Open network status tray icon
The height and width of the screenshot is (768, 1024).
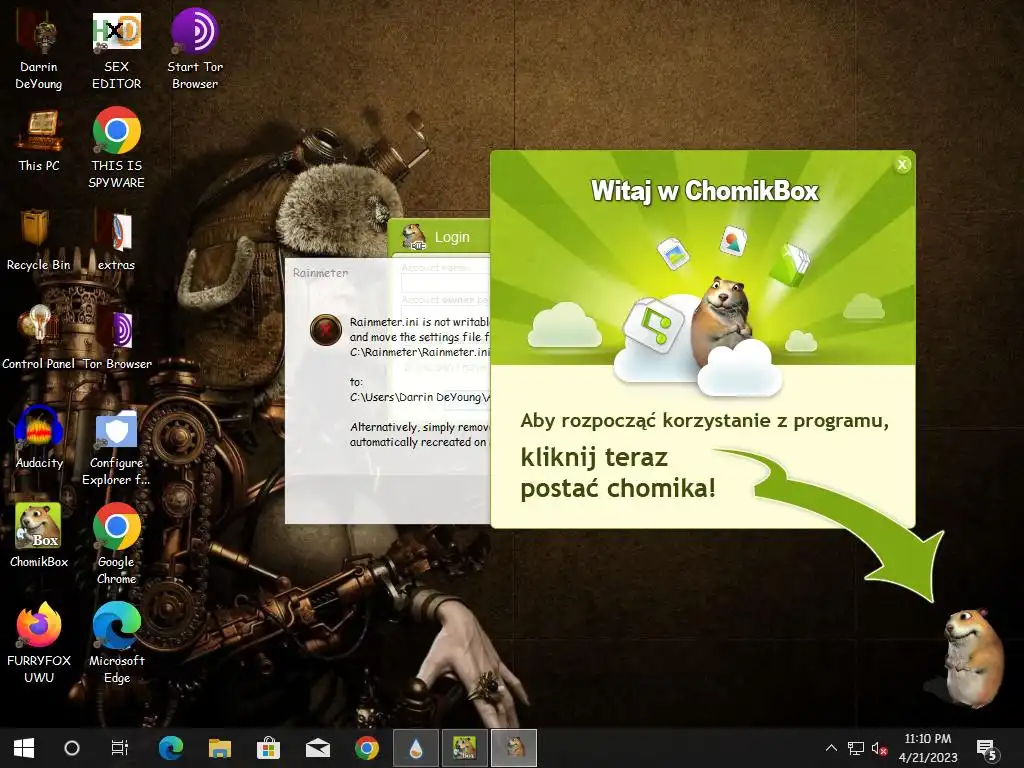tap(856, 748)
